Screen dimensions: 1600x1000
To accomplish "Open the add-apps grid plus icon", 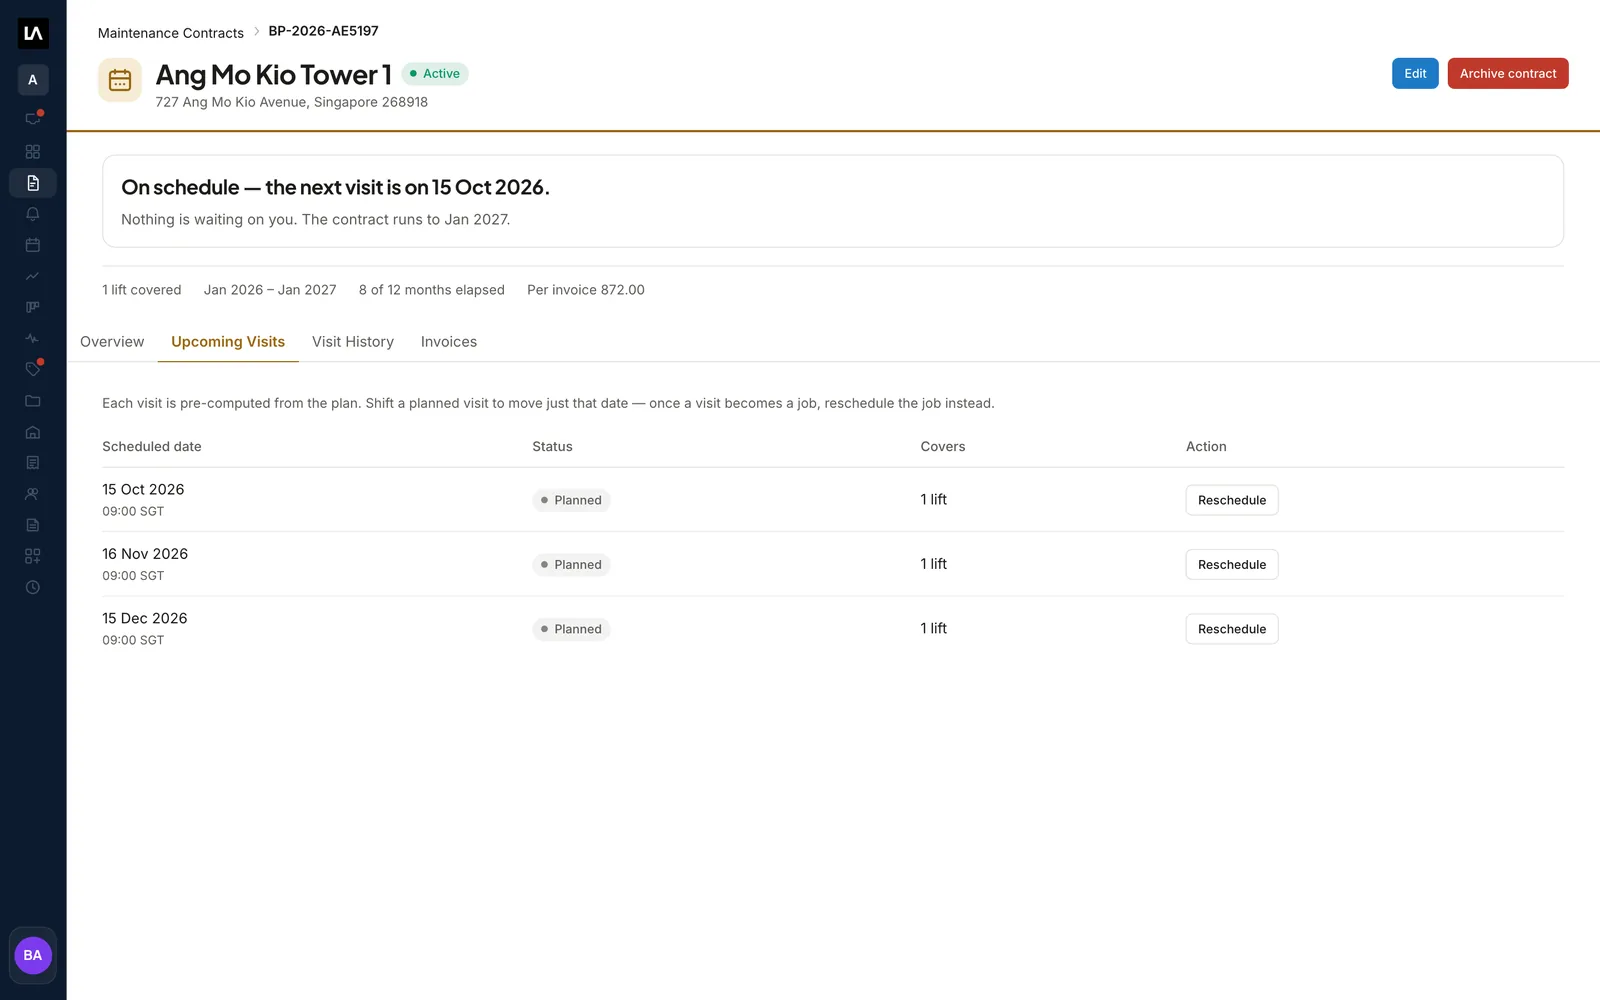I will click(x=33, y=556).
